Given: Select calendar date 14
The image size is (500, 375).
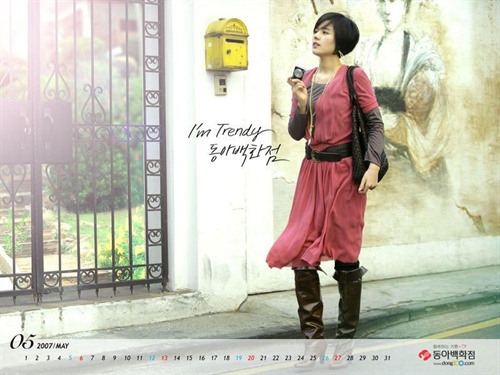Looking at the screenshot, I should (177, 358).
